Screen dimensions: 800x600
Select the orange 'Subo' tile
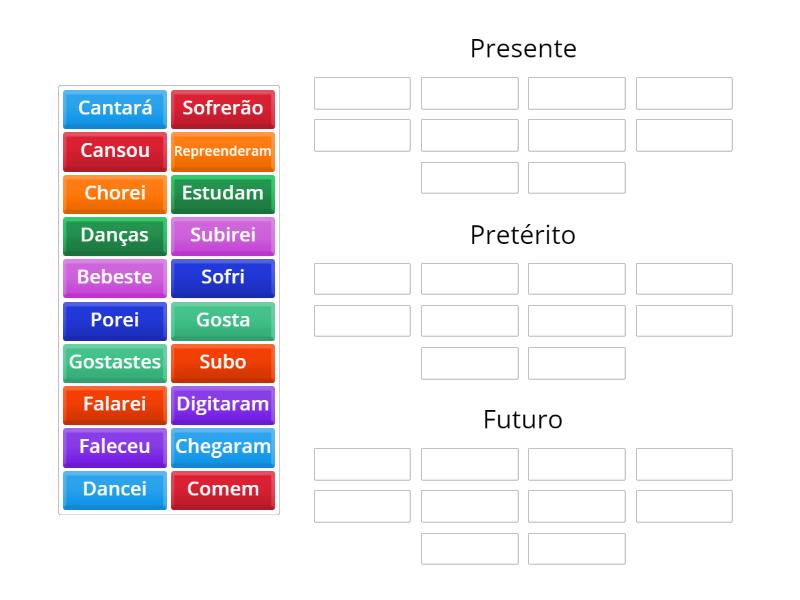click(222, 362)
